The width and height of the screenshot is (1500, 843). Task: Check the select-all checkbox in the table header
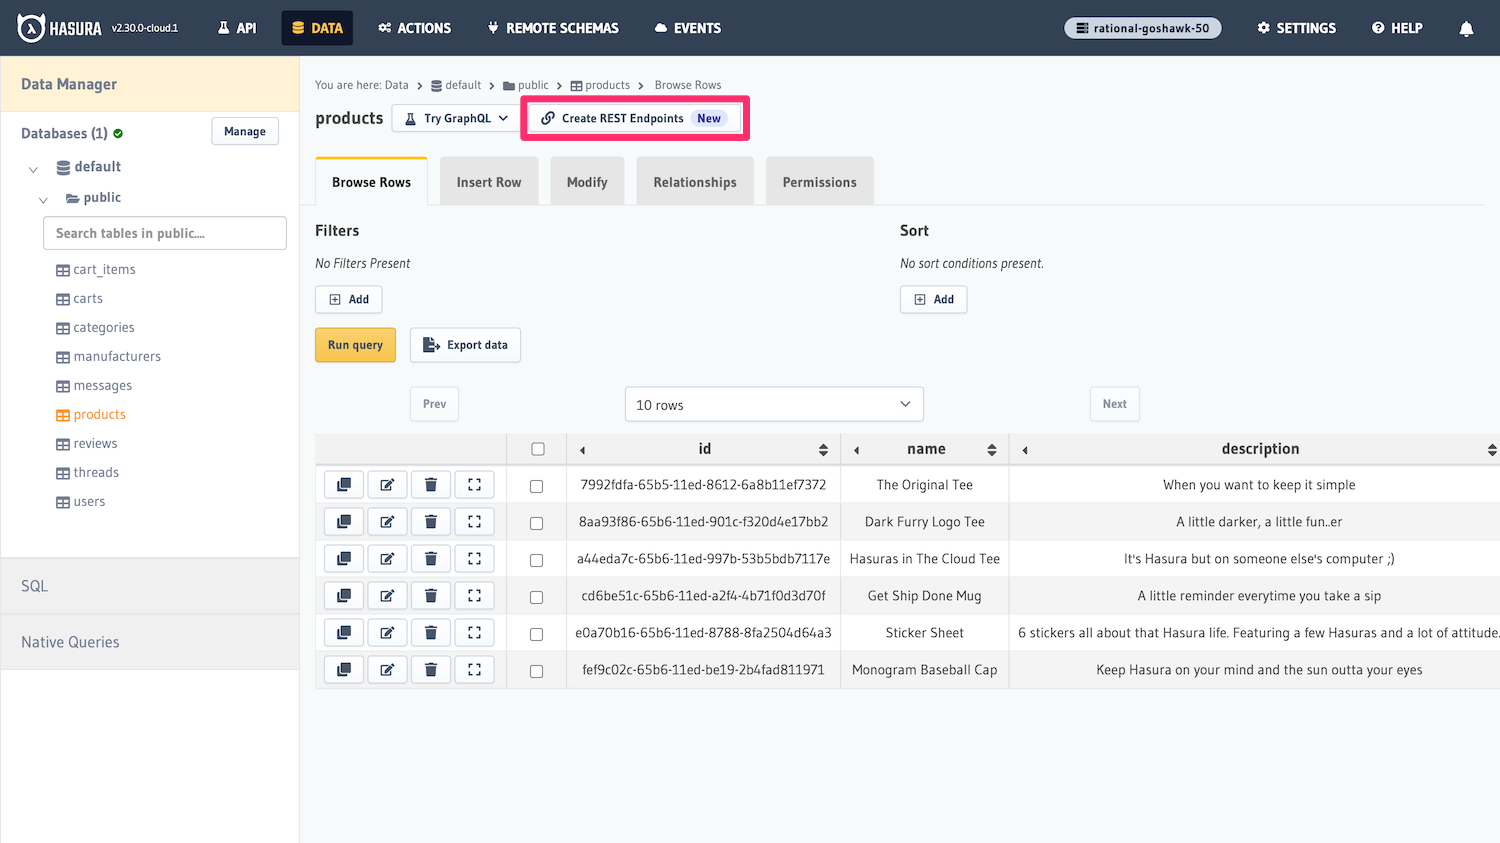pyautogui.click(x=537, y=448)
